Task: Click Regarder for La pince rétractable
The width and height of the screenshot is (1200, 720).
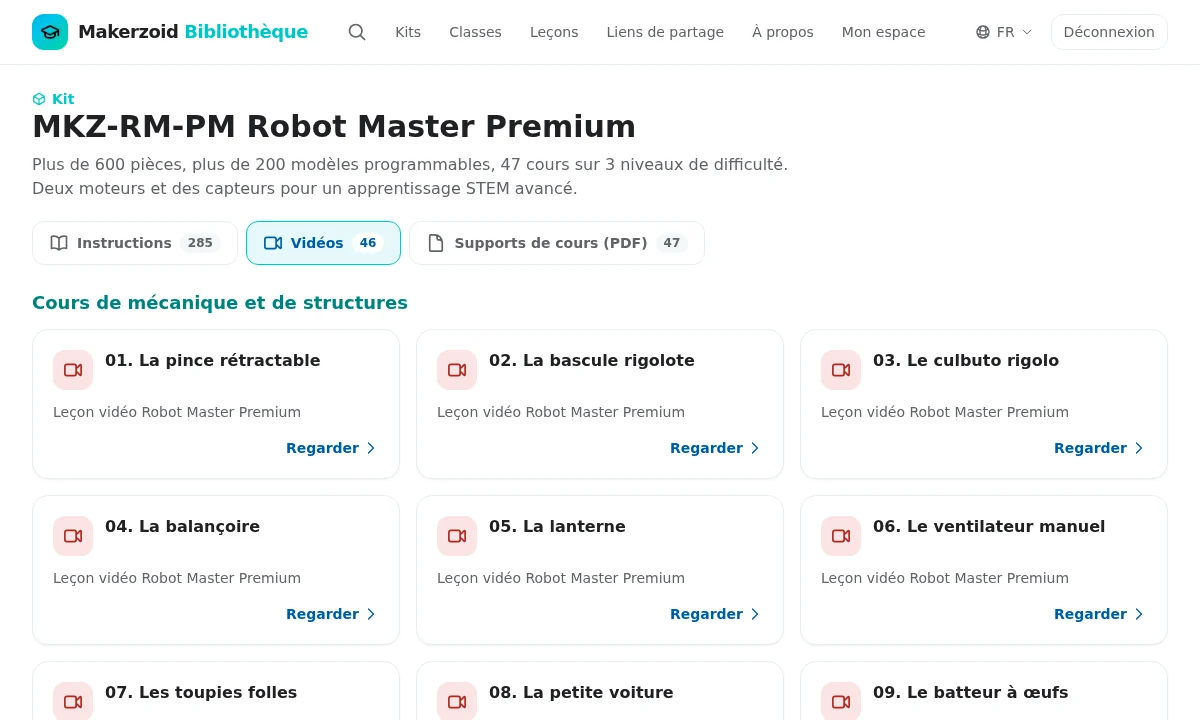Action: tap(332, 448)
